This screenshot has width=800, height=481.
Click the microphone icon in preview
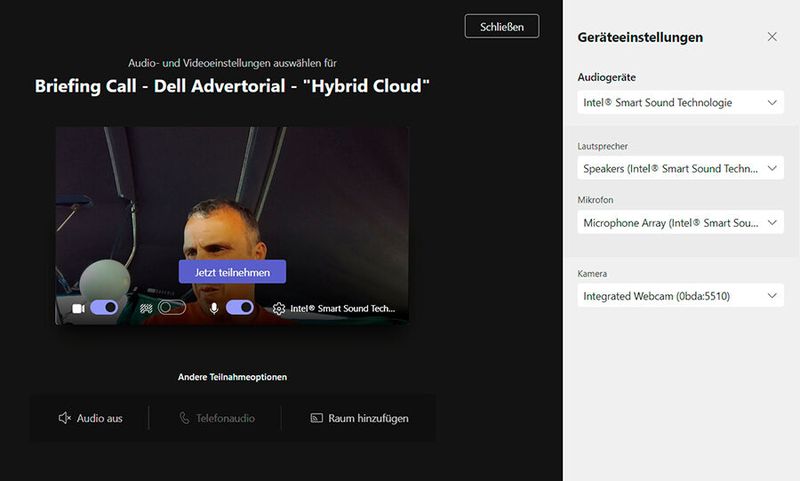214,308
